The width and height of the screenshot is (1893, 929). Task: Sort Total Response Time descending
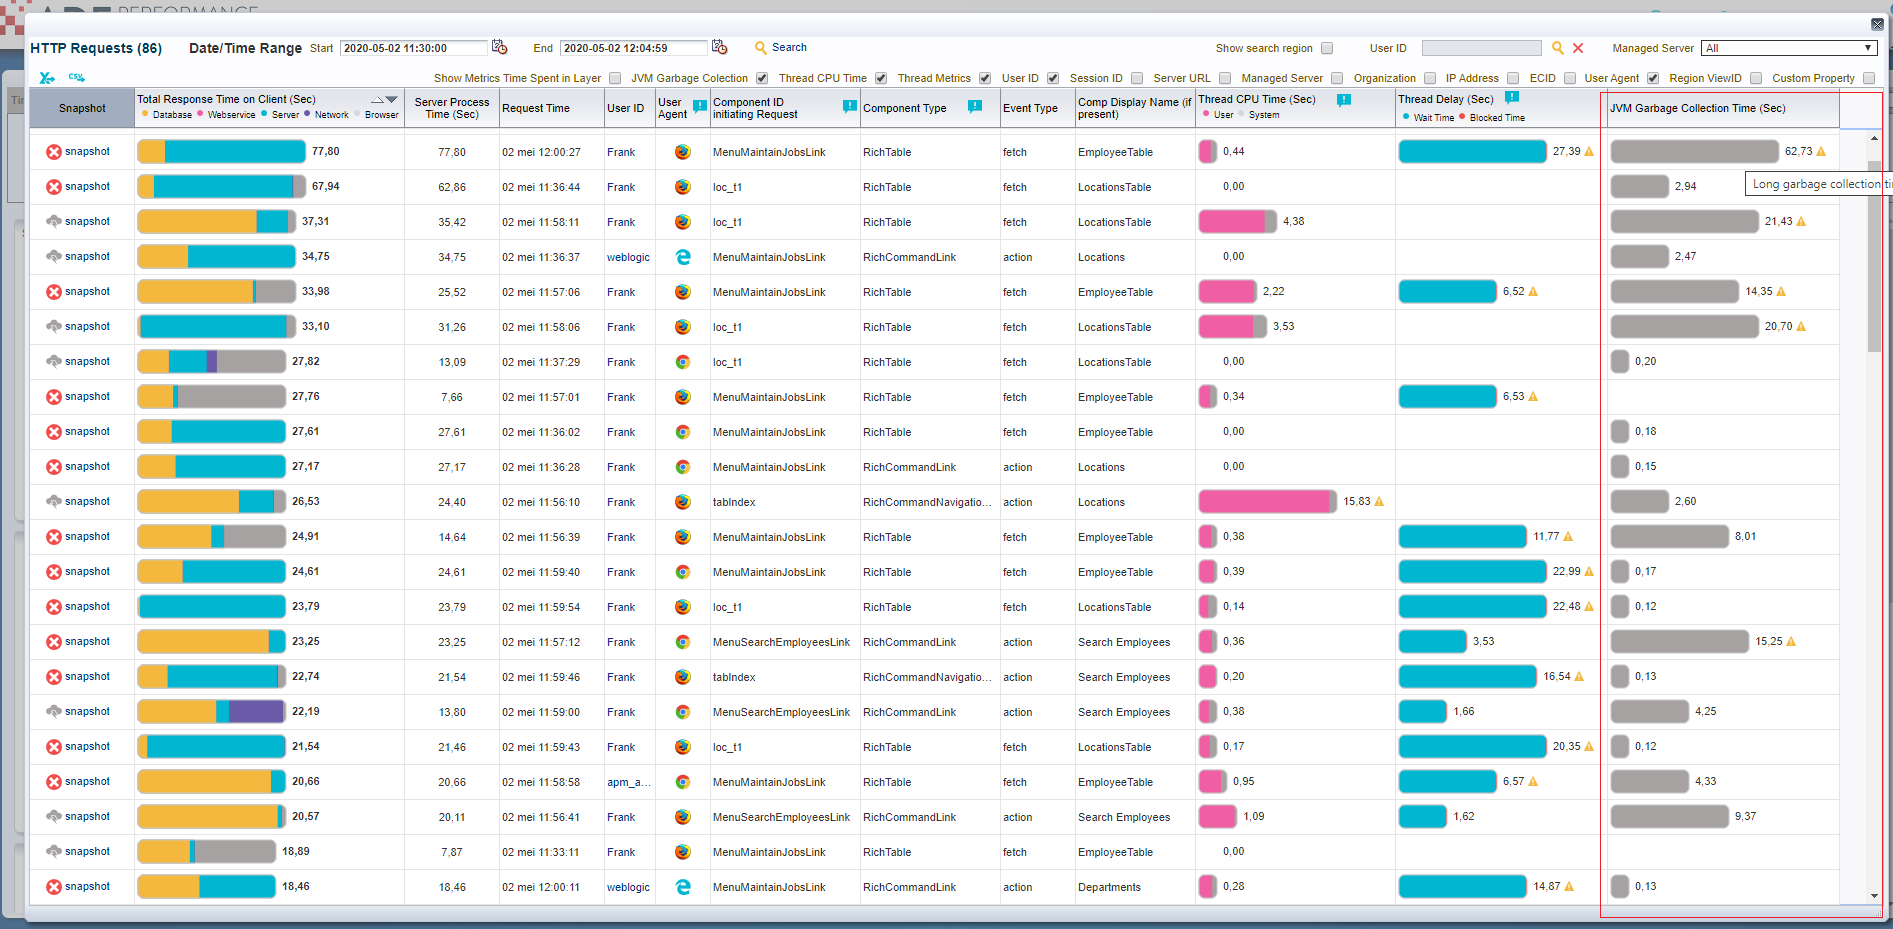click(x=392, y=100)
